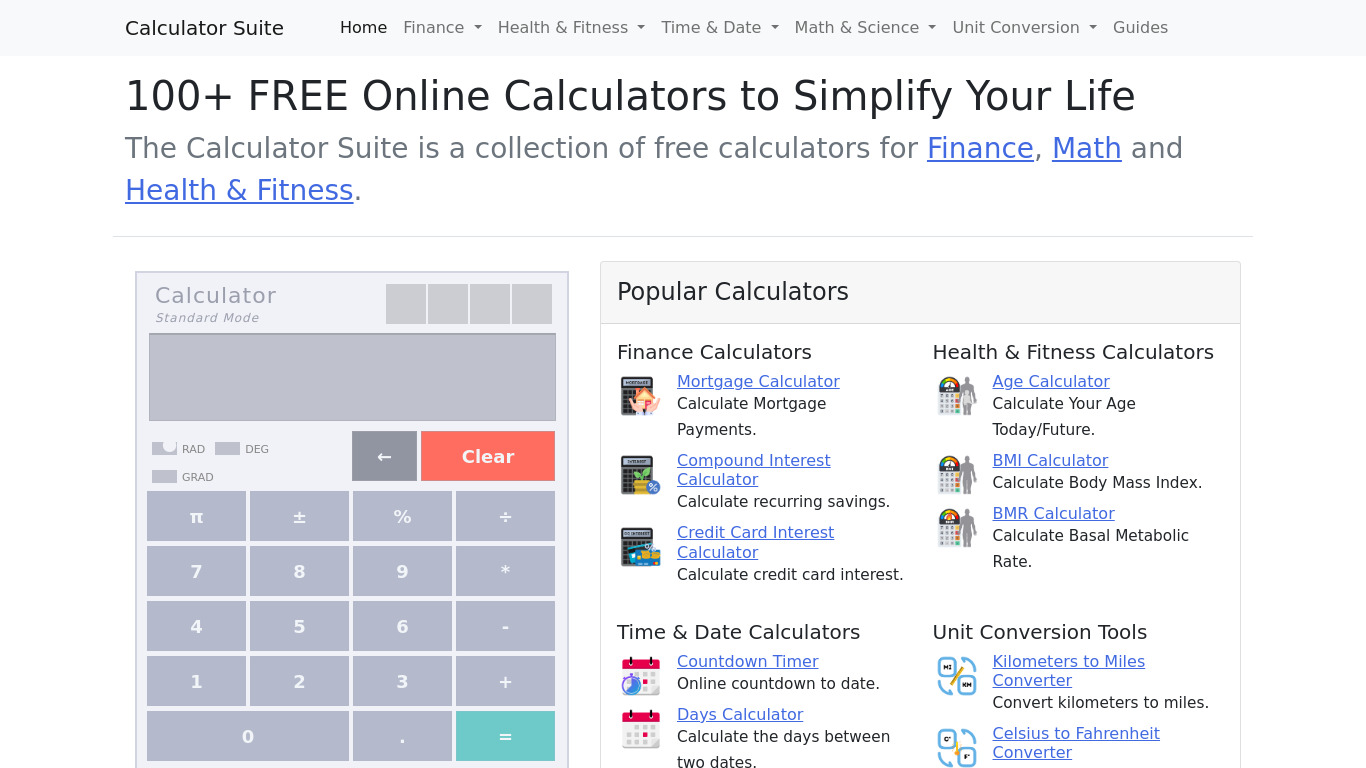Click the Credit Card Interest Calculator icon
The height and width of the screenshot is (768, 1366).
[x=640, y=547]
